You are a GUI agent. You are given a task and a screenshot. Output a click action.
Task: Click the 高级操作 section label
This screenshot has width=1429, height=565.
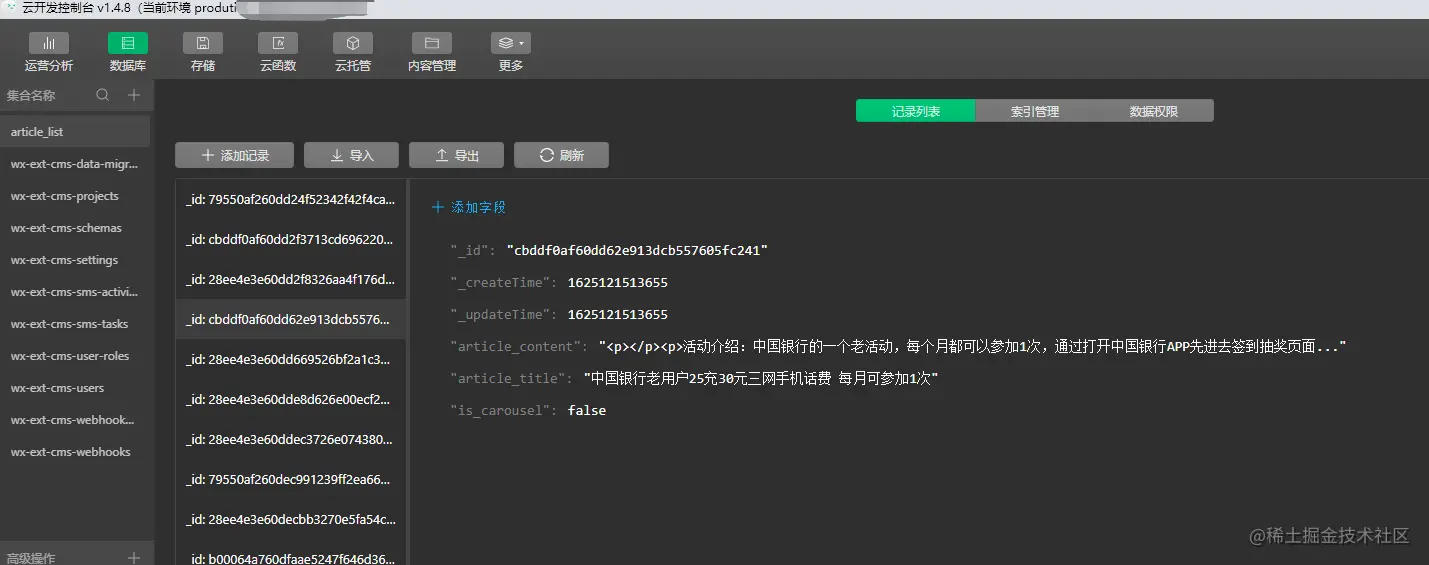click(x=31, y=558)
